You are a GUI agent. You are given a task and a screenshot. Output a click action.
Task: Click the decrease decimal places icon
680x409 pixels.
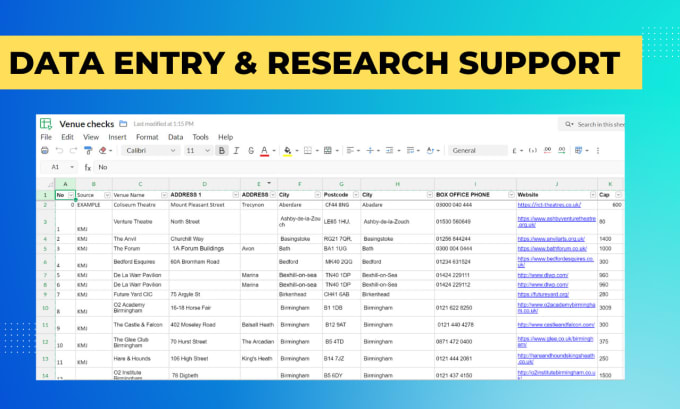547,151
